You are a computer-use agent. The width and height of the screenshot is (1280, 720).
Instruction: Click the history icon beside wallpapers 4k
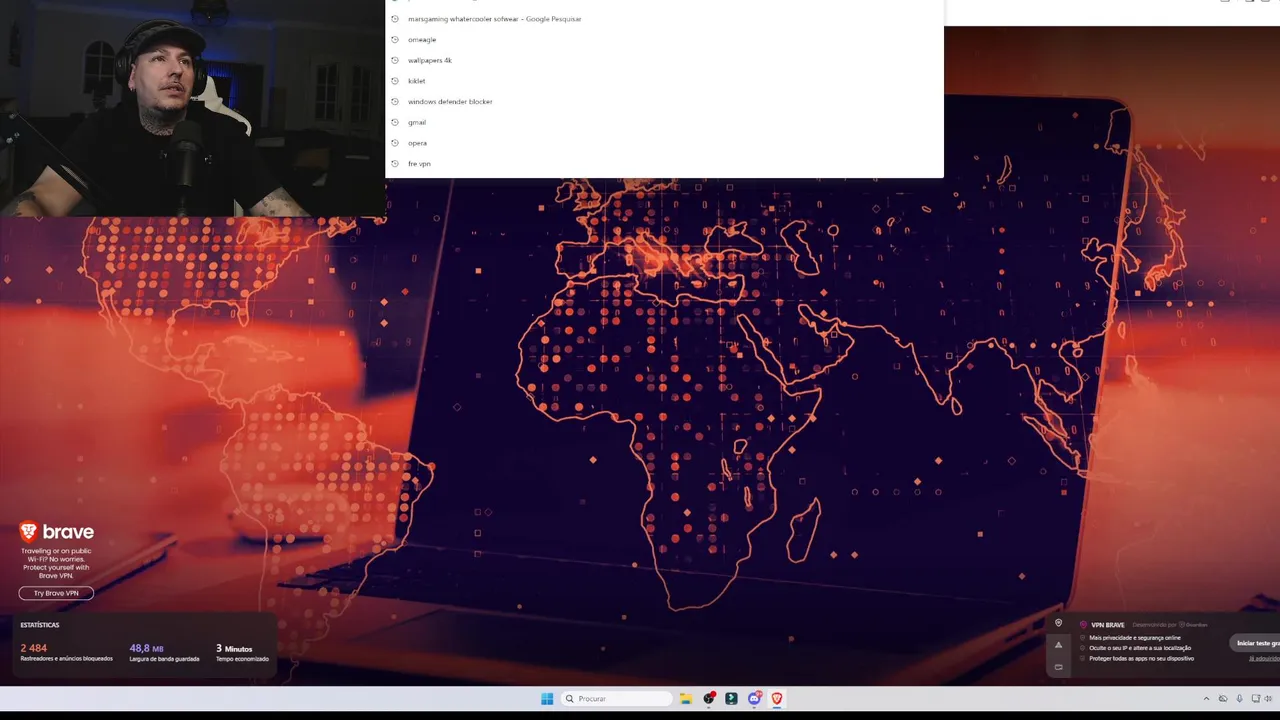(x=395, y=60)
